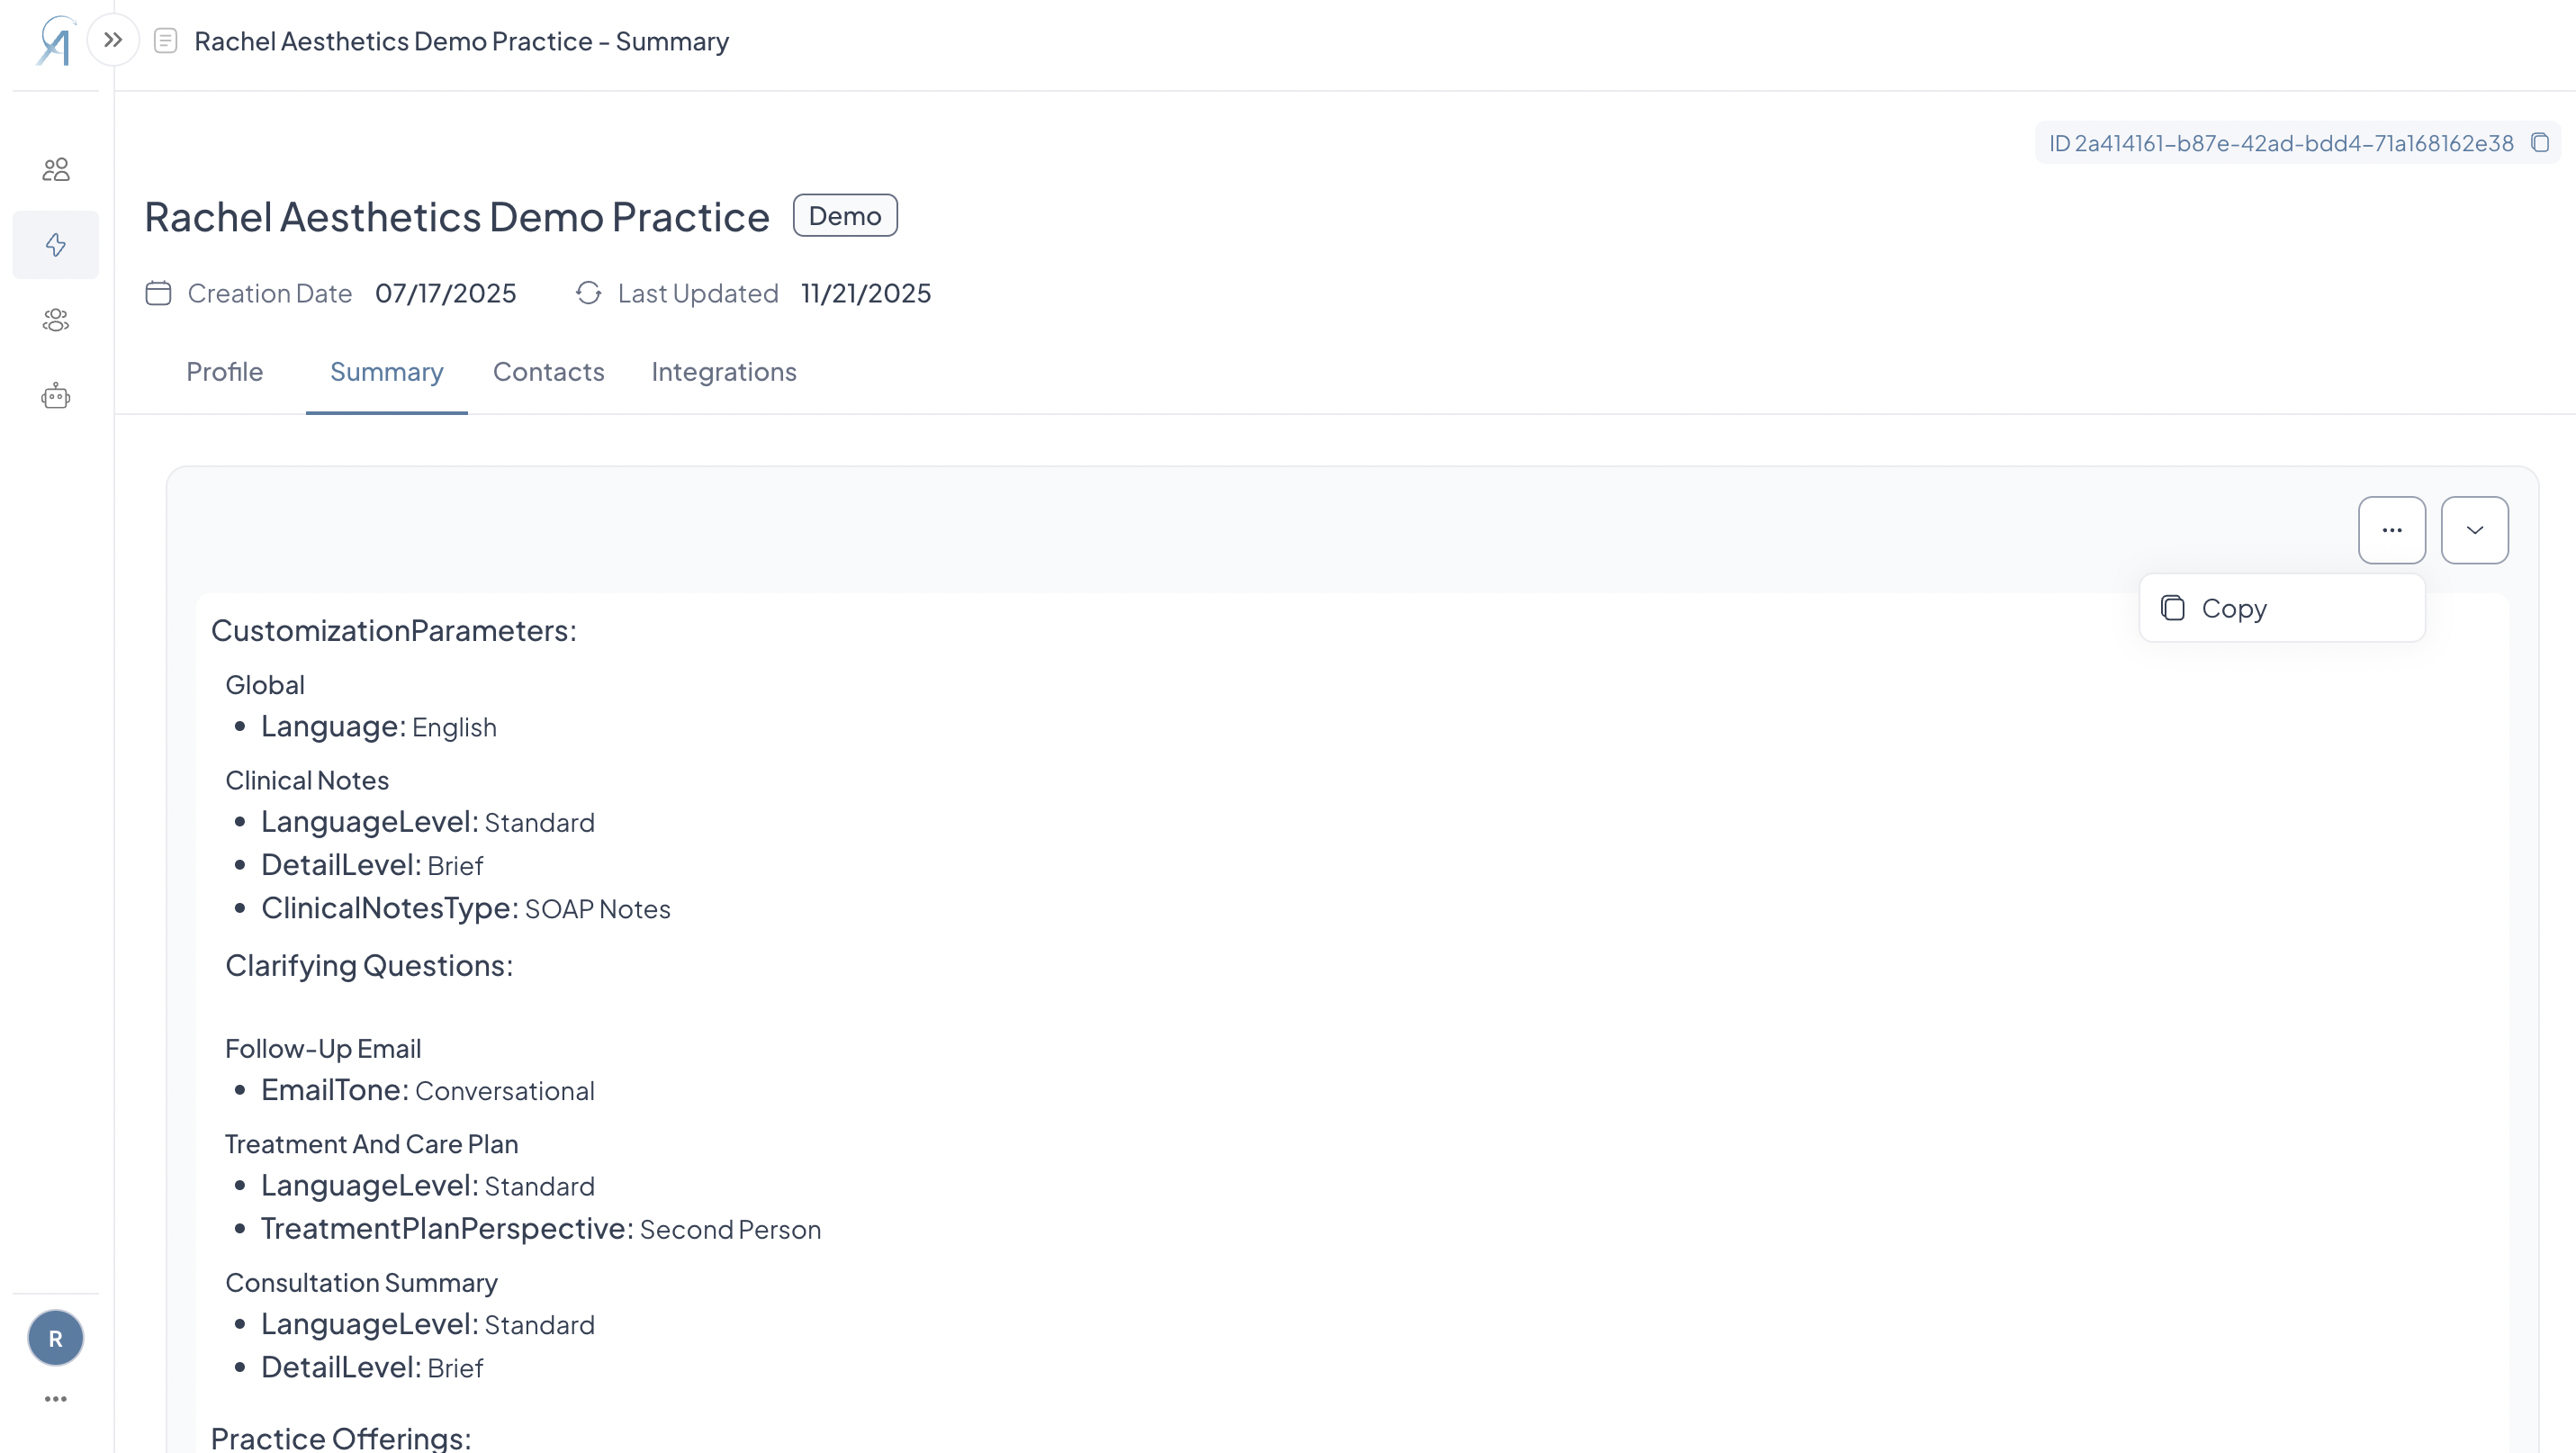2576x1453 pixels.
Task: Click the Last Updated refresh icon
Action: pyautogui.click(x=588, y=293)
